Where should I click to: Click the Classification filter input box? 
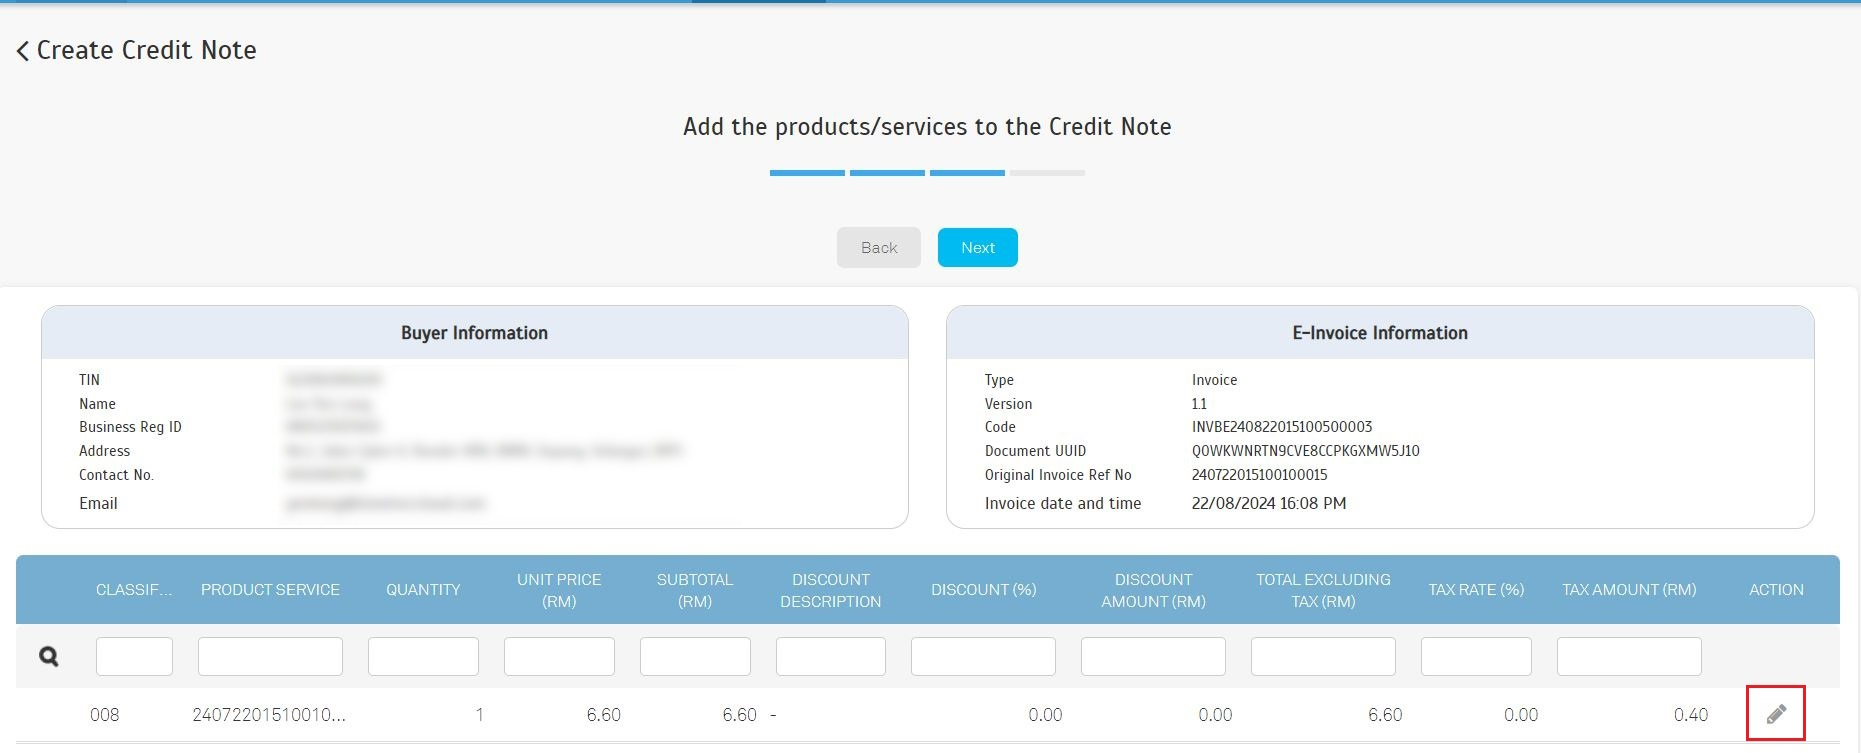(x=134, y=657)
